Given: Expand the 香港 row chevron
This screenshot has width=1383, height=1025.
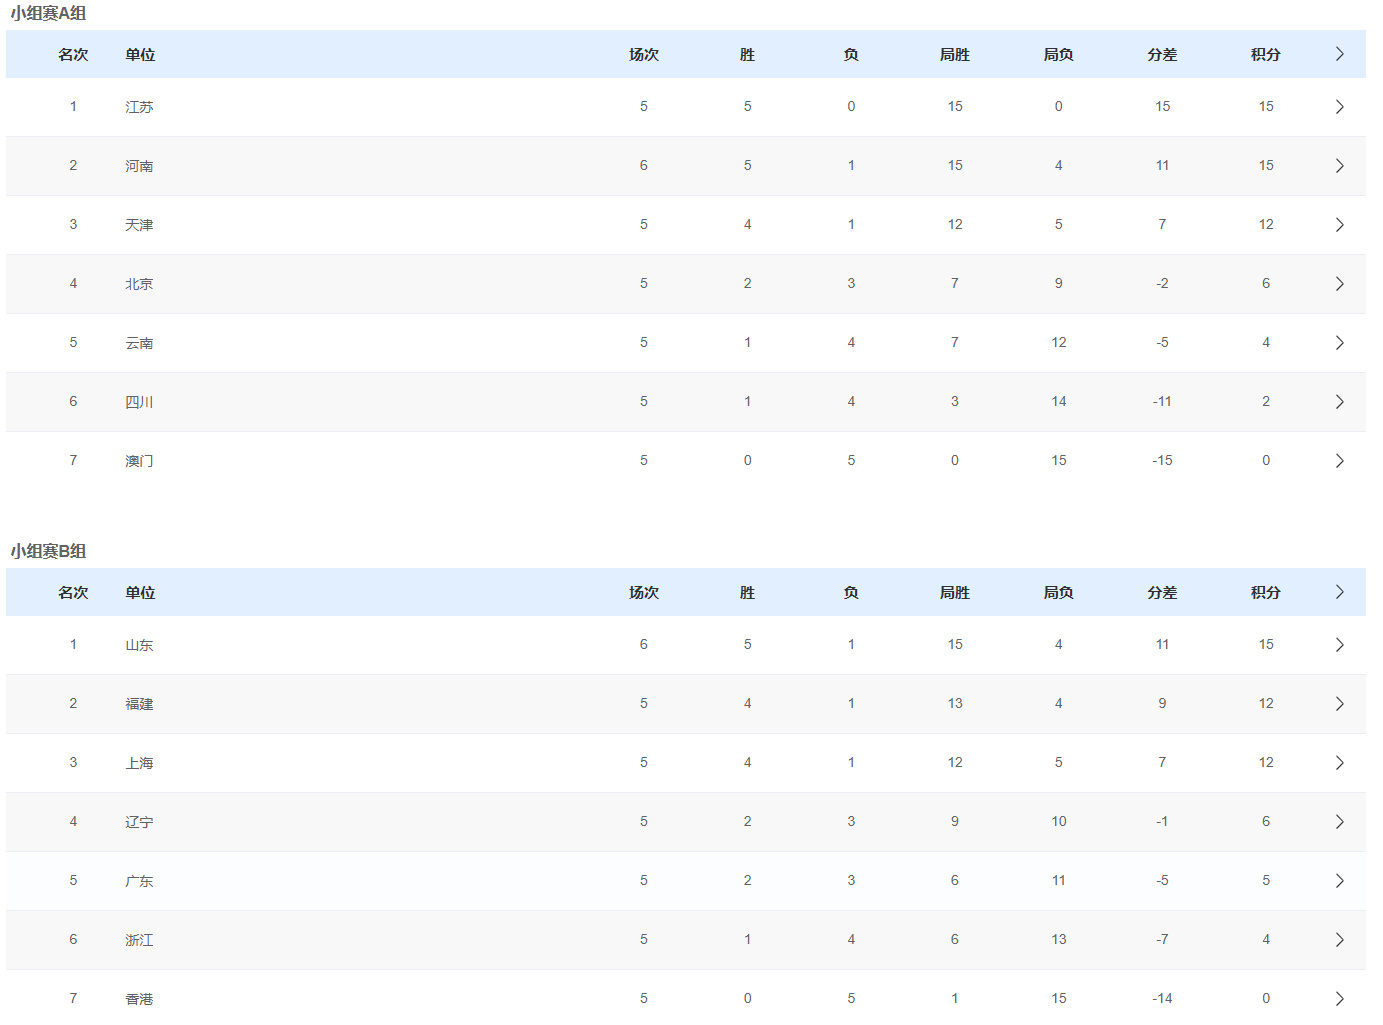Looking at the screenshot, I should point(1339,999).
